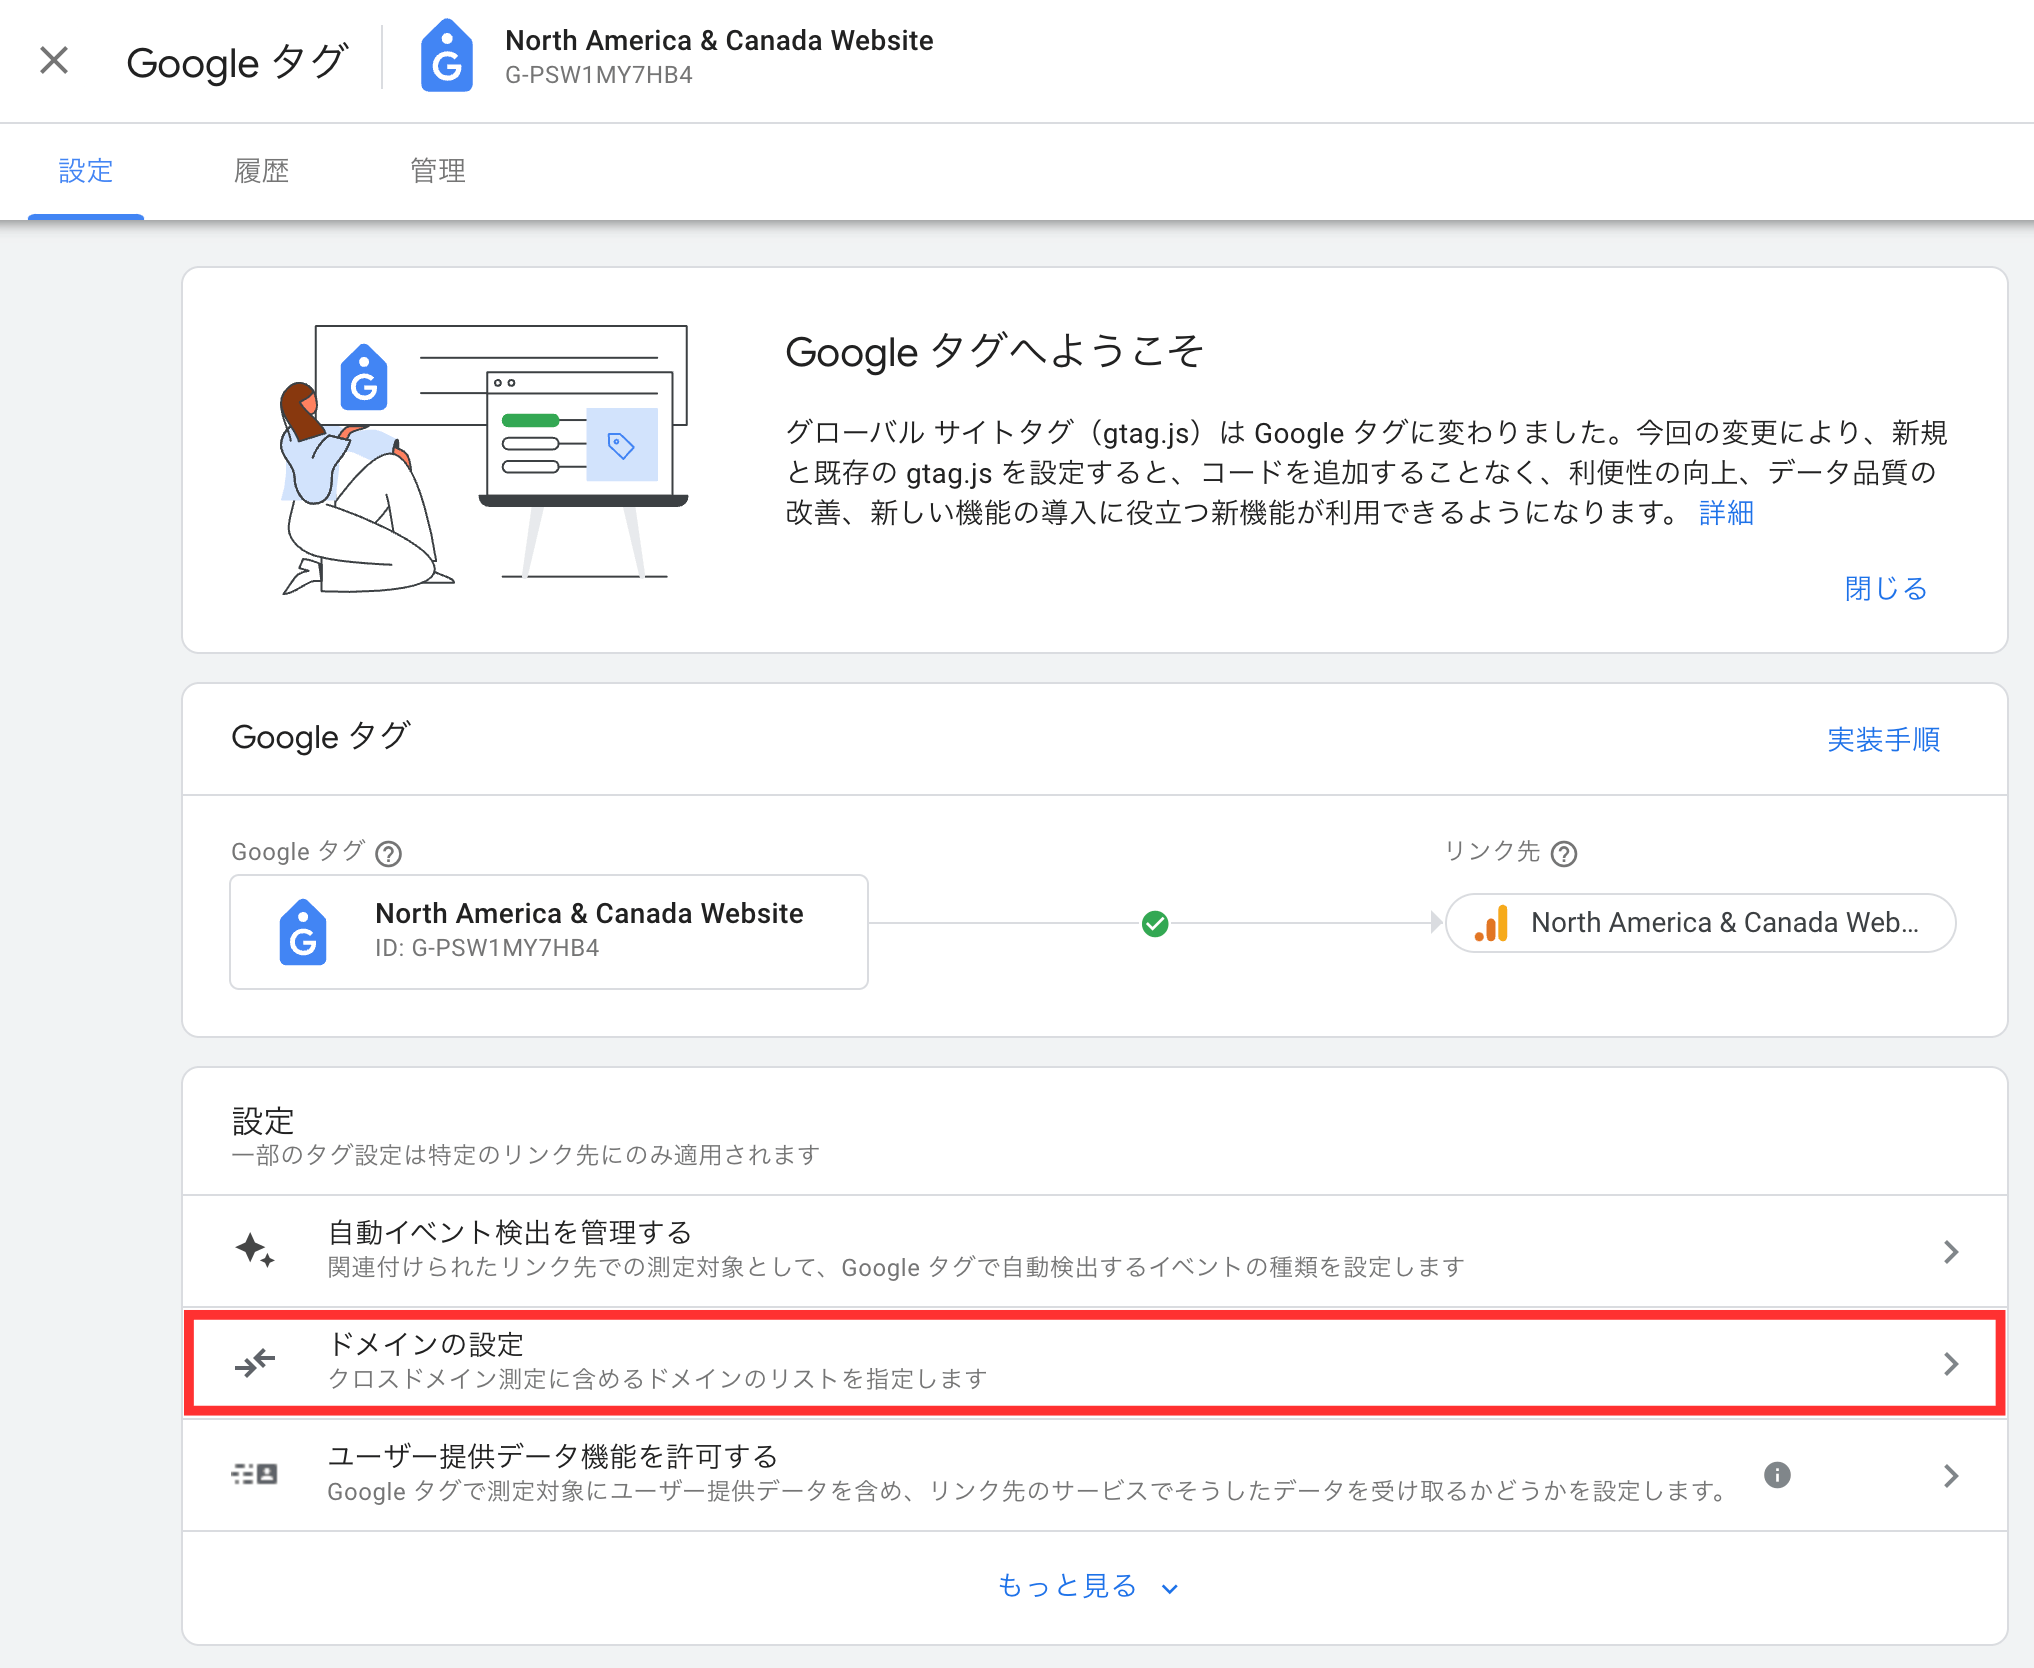Click the sparkle icon for 自動イベント検出
This screenshot has width=2034, height=1668.
click(x=255, y=1250)
